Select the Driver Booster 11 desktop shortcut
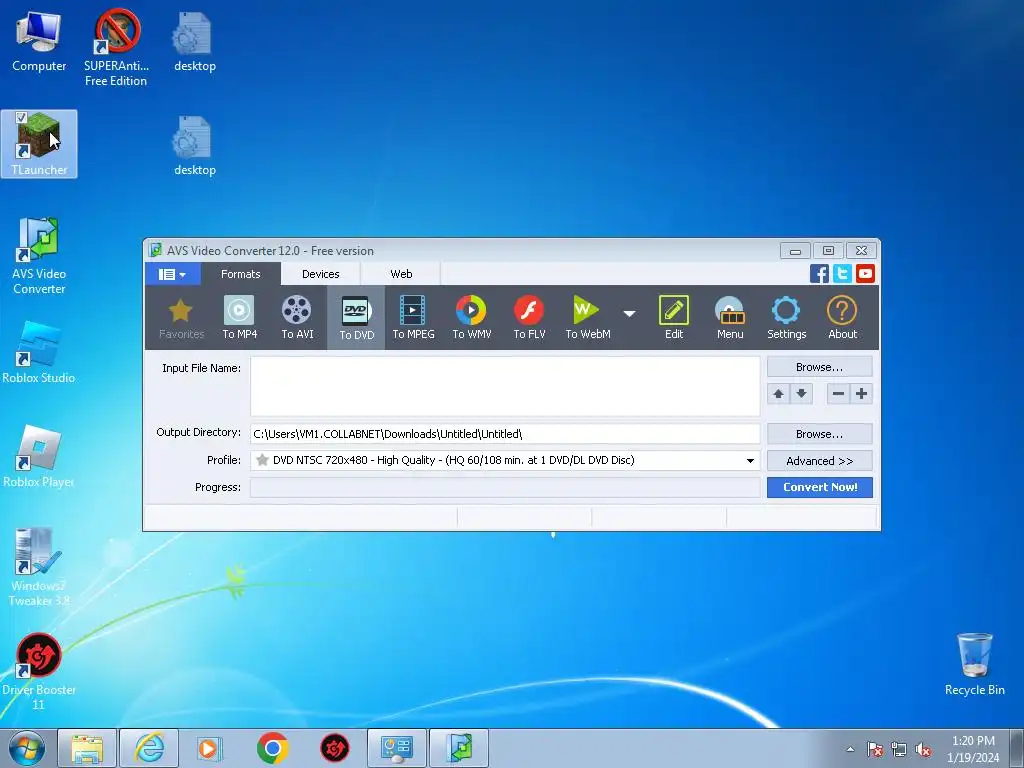Viewport: 1024px width, 768px height. pyautogui.click(x=39, y=671)
